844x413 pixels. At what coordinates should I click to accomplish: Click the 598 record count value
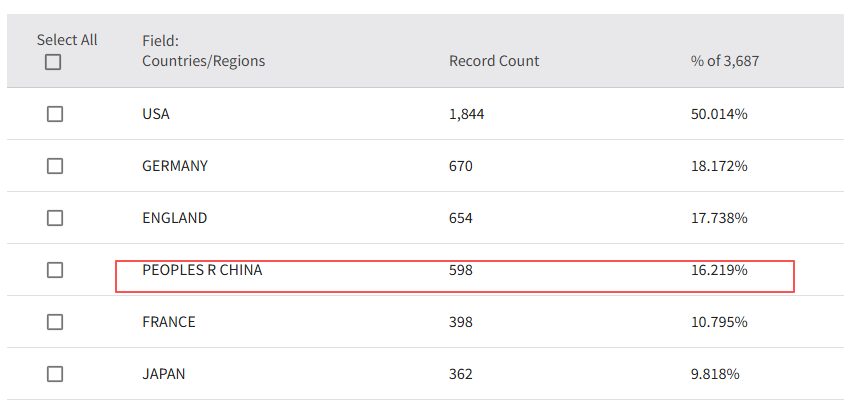pyautogui.click(x=461, y=270)
